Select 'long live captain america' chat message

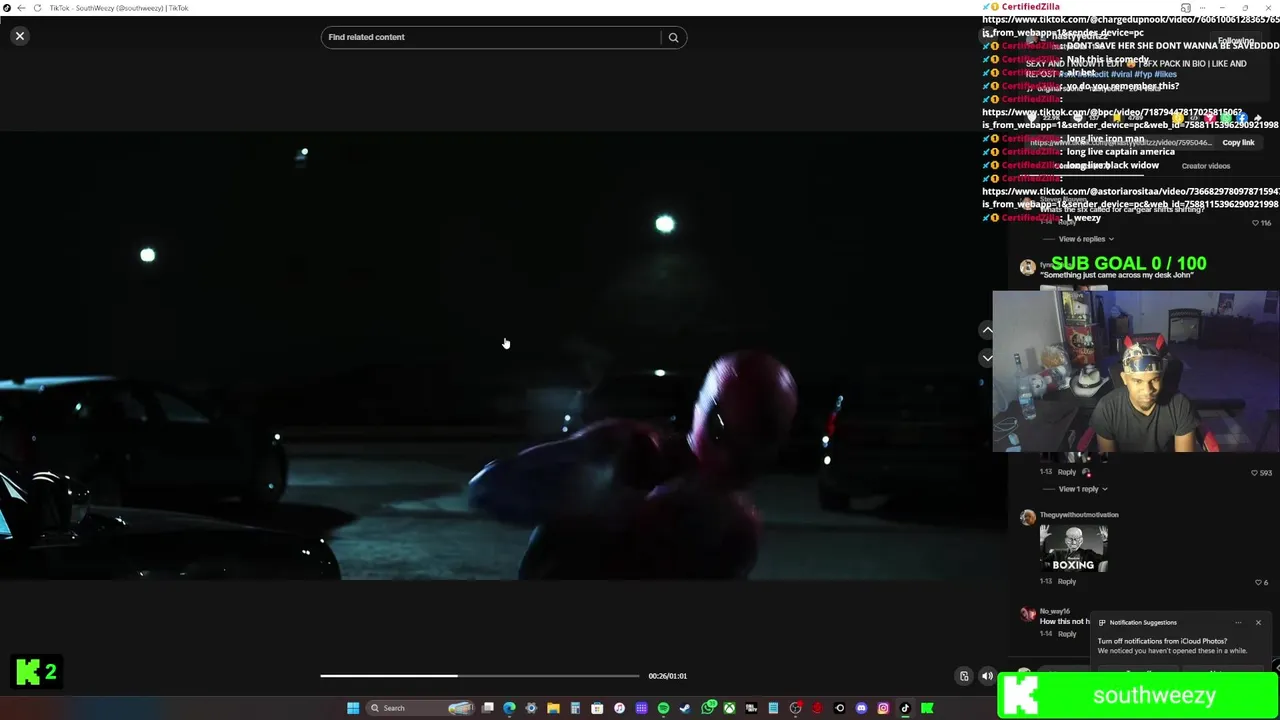coord(1120,152)
